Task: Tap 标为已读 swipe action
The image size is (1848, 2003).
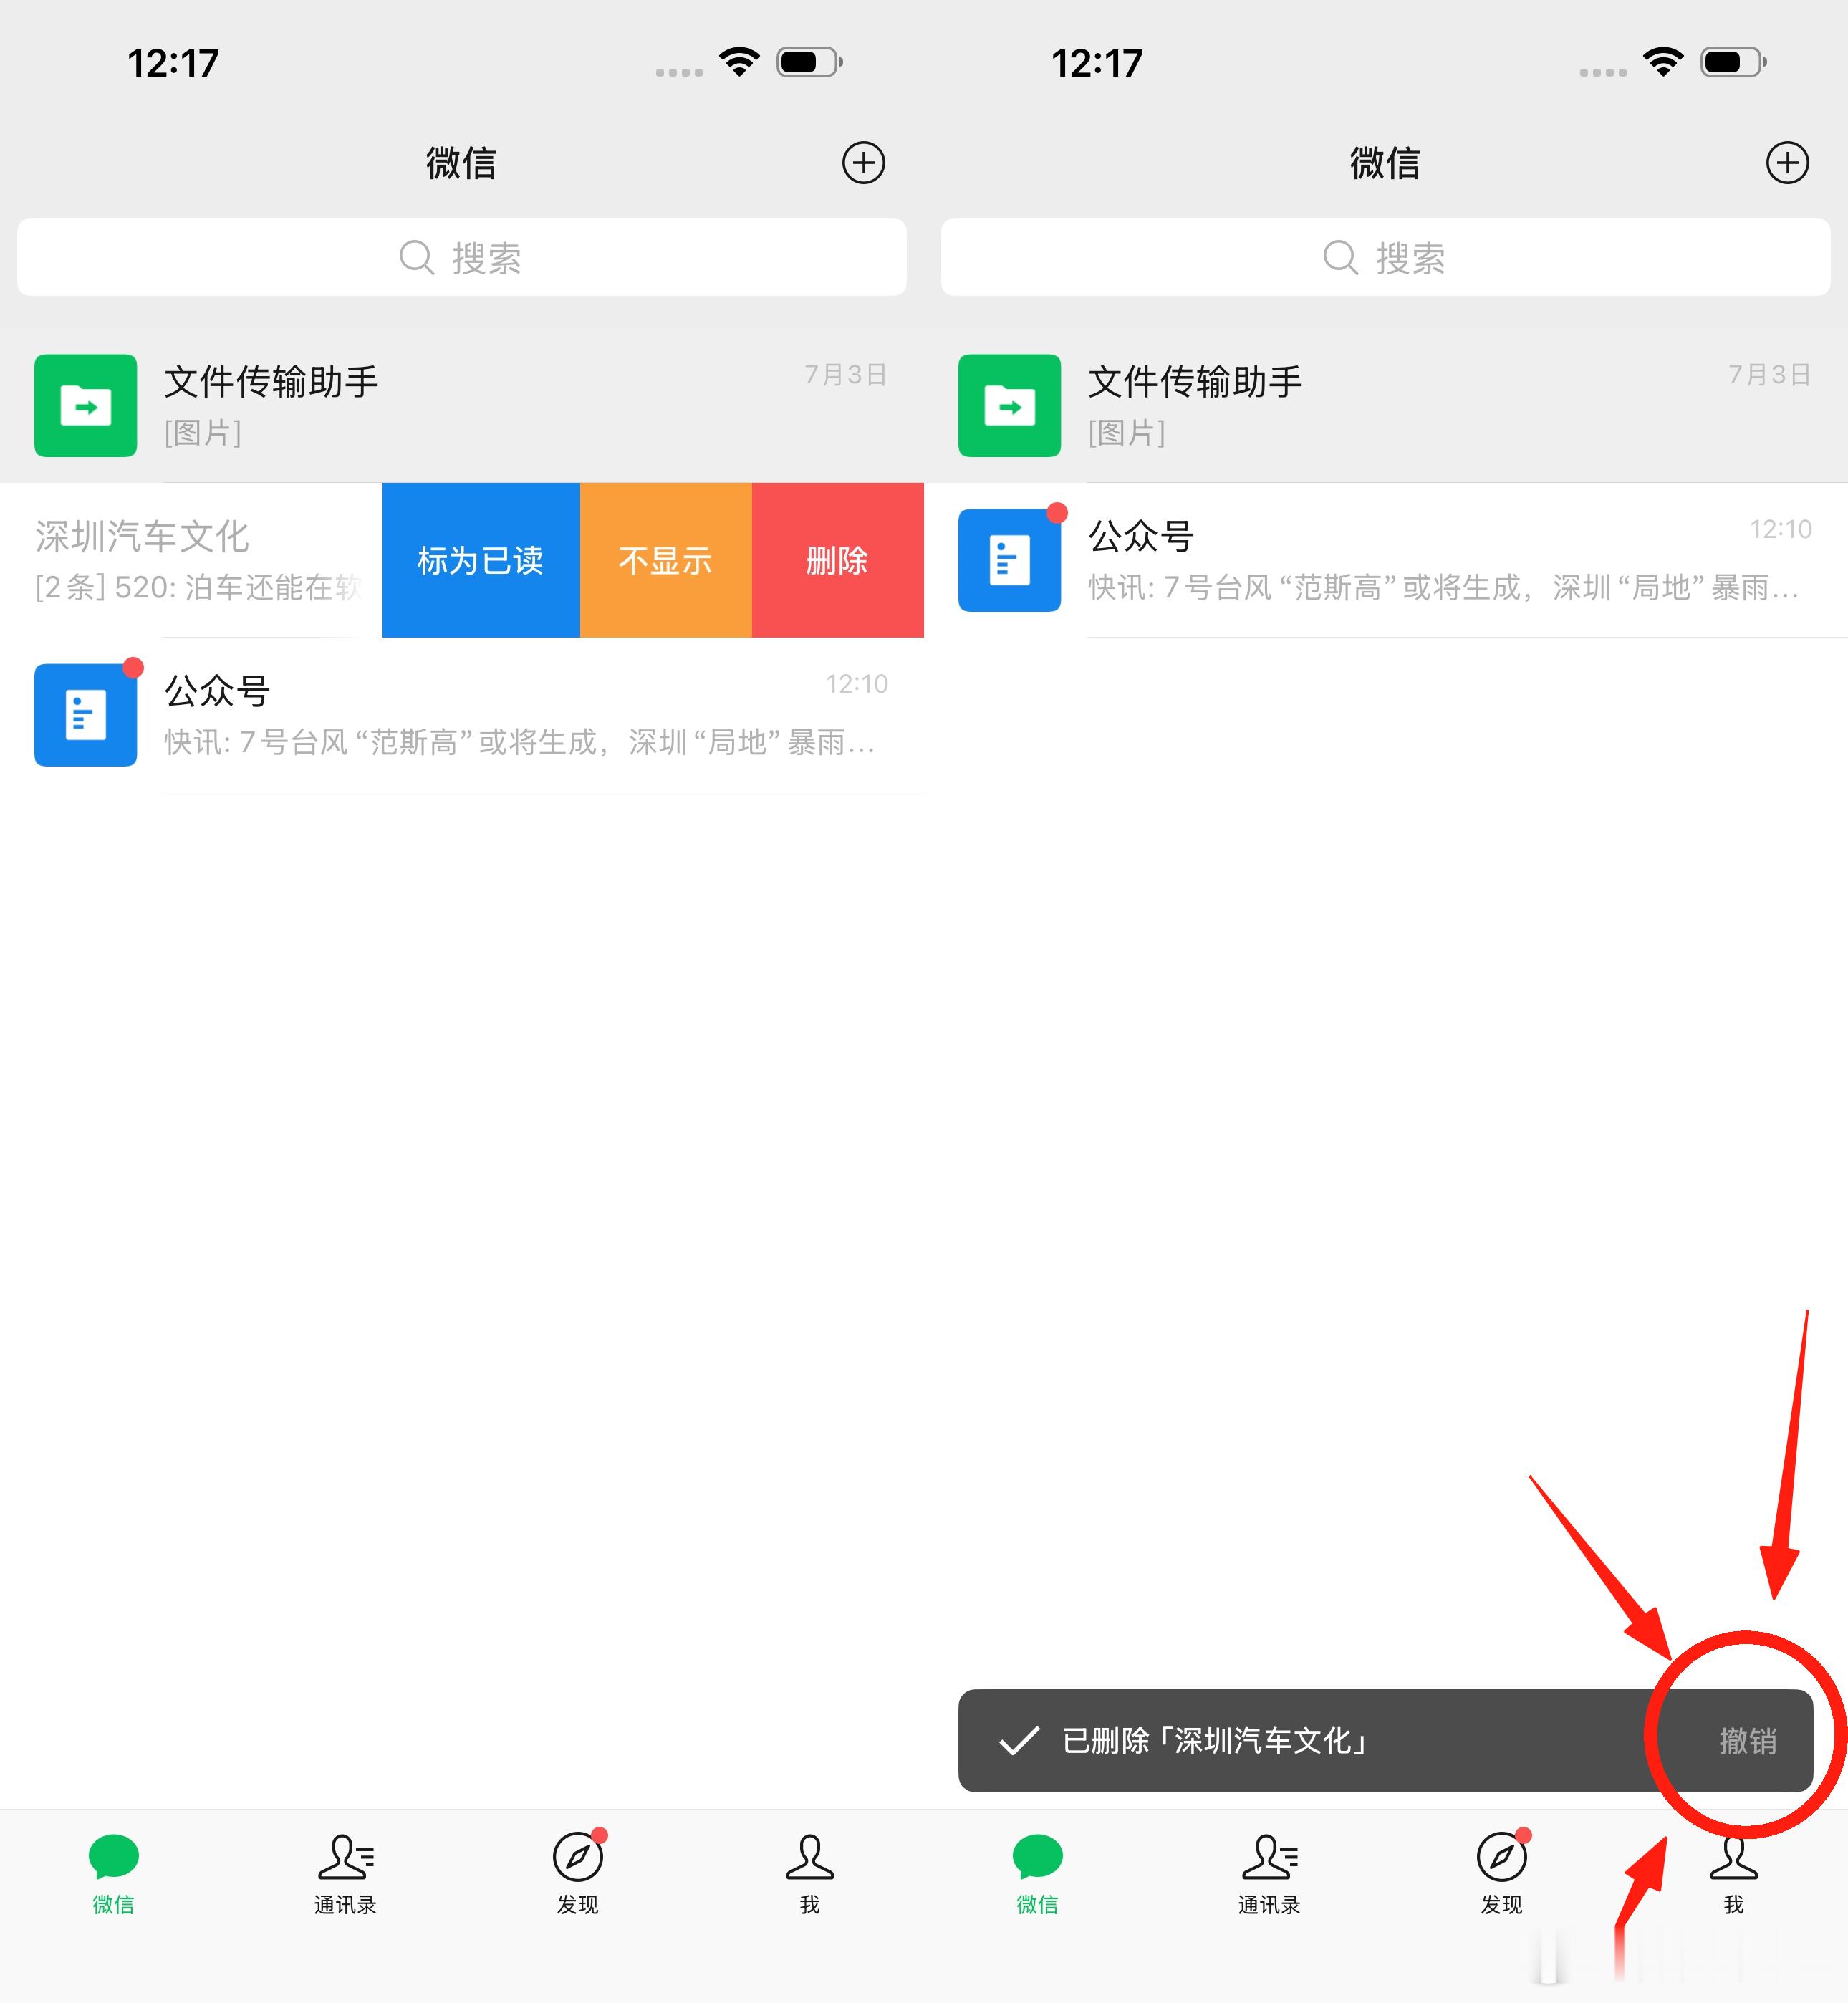Action: click(x=481, y=560)
